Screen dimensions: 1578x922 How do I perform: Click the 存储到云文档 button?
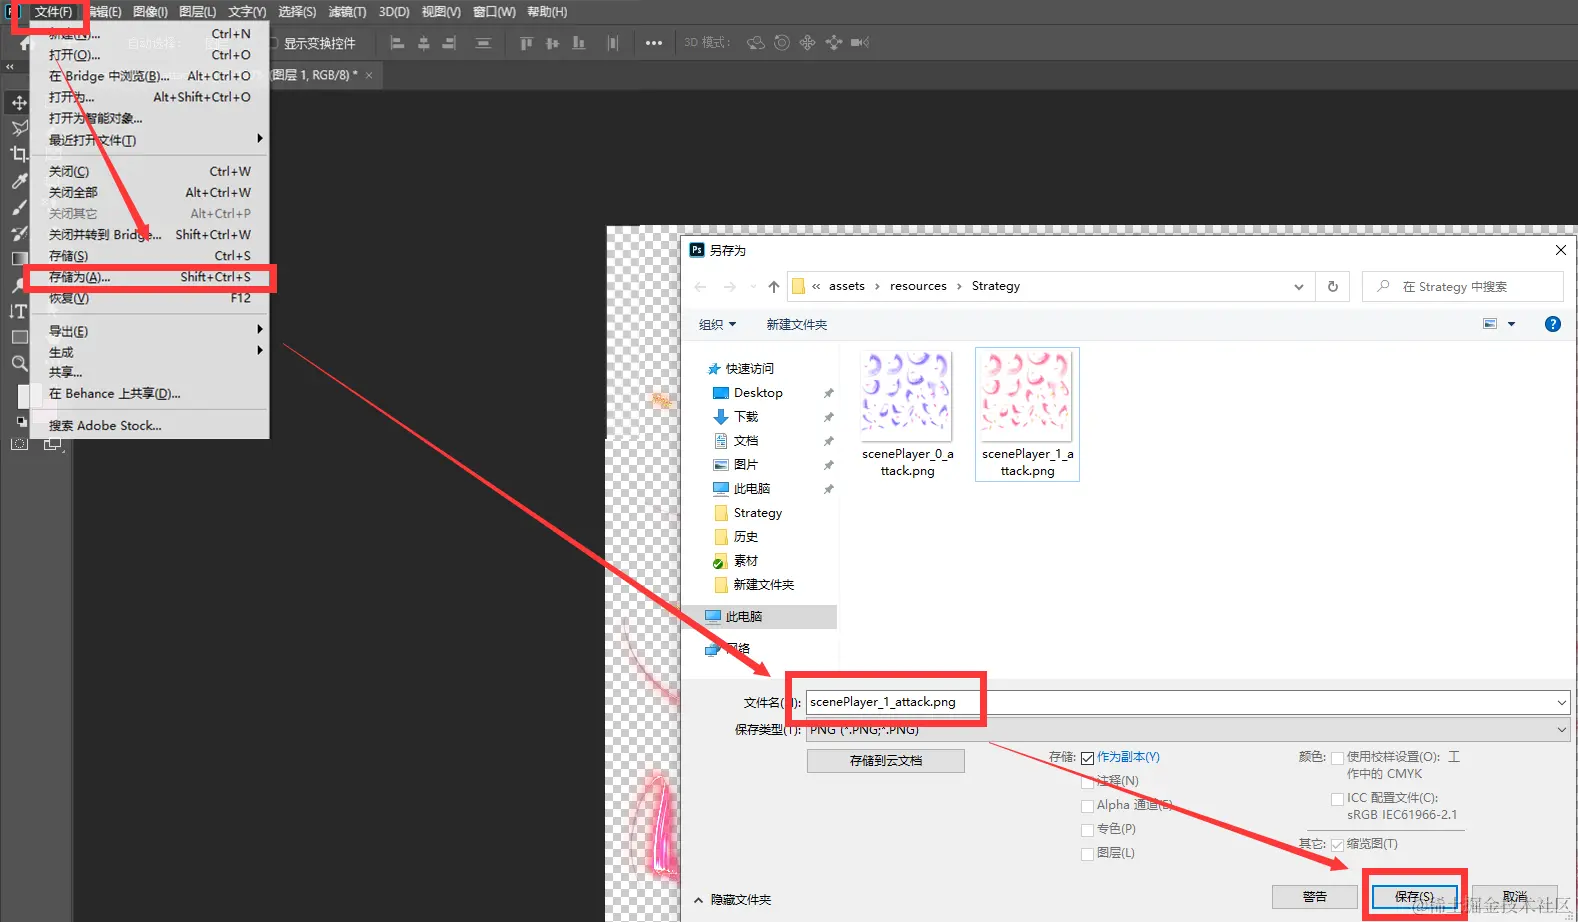pos(886,761)
